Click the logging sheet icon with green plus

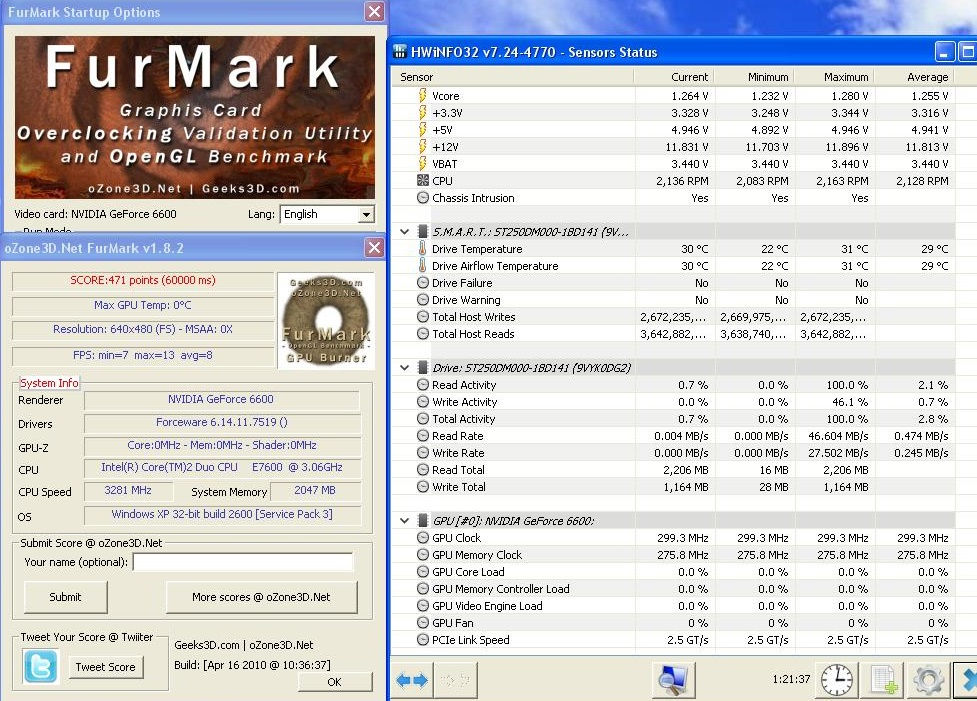click(x=884, y=680)
